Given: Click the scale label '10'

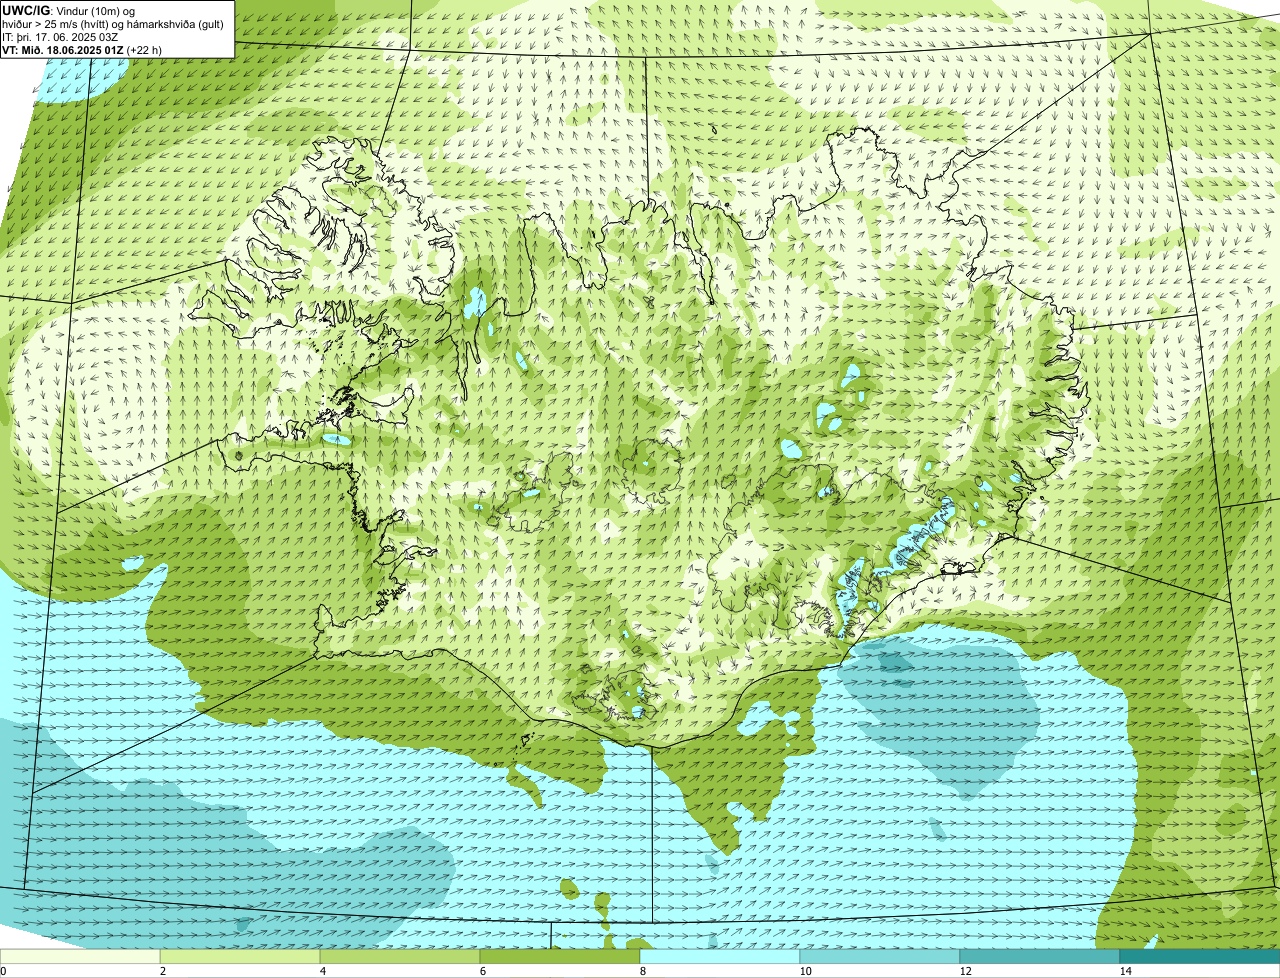Looking at the screenshot, I should 805,971.
